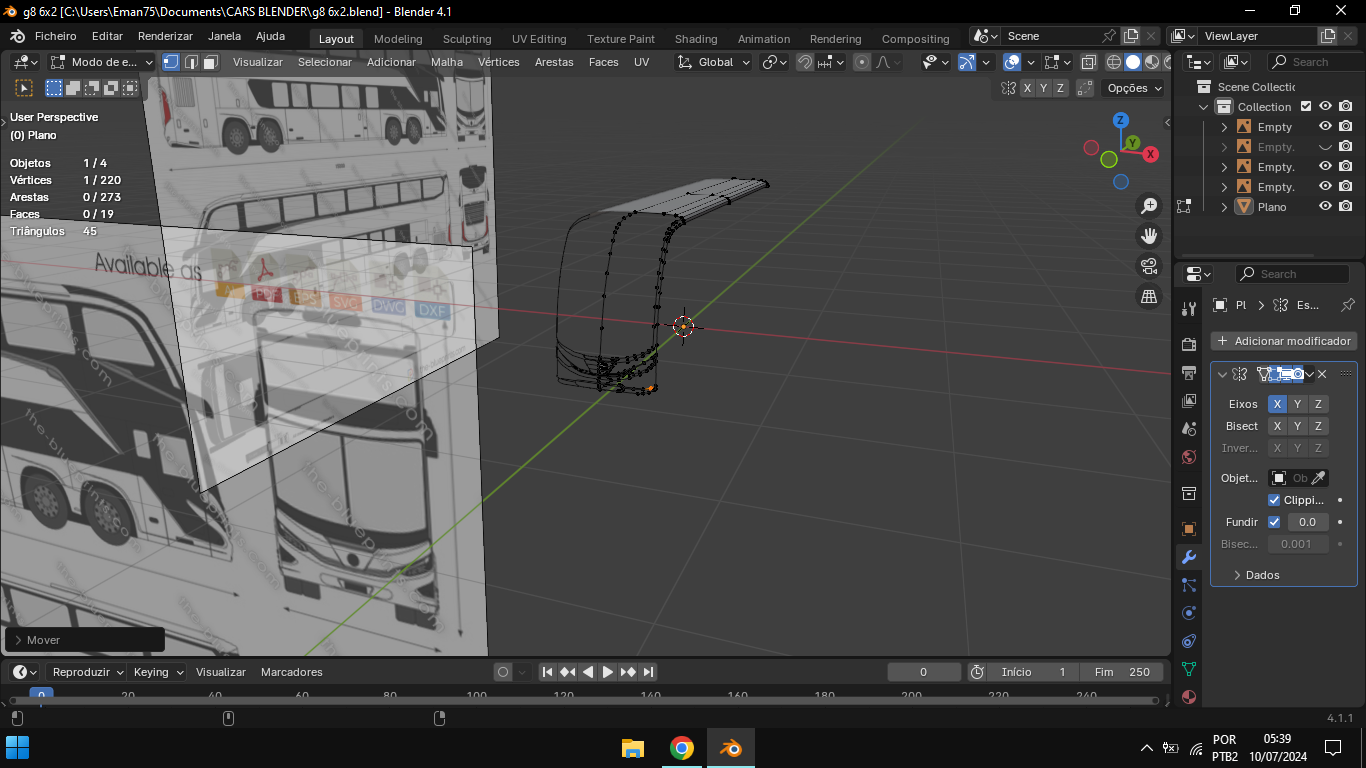The height and width of the screenshot is (768, 1366).
Task: Collapse the Collection tree in outliner
Action: click(1204, 107)
